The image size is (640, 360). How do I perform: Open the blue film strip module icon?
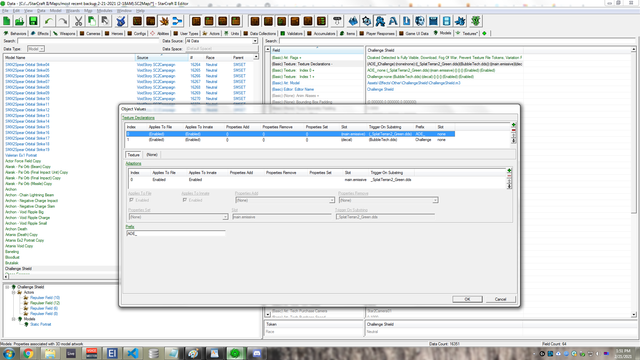(x=447, y=21)
